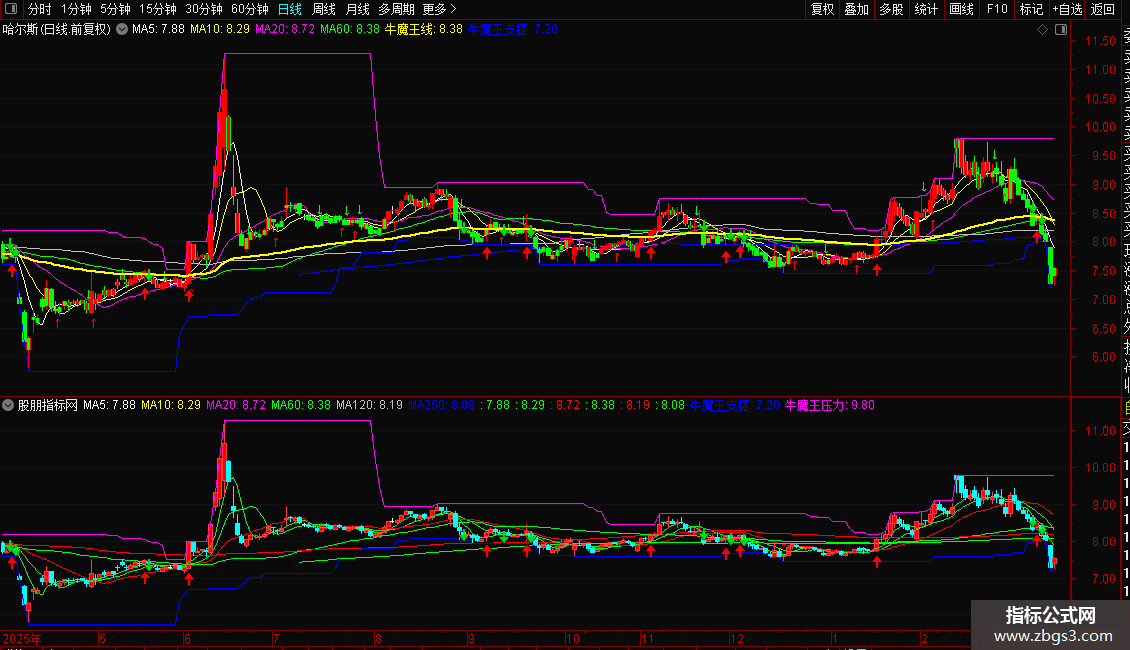Switch to 分时 intraday view
The image size is (1130, 650).
[x=39, y=9]
